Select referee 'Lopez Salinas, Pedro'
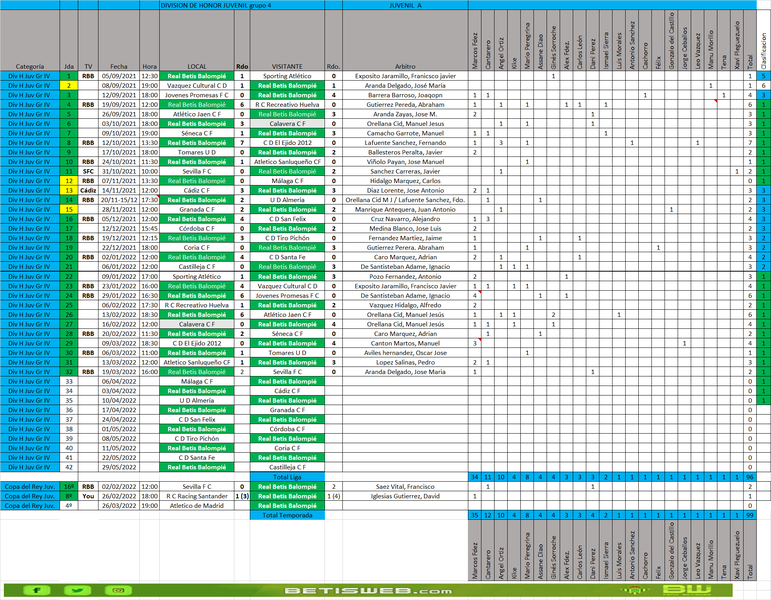Image resolution: width=771 pixels, height=600 pixels. (x=405, y=362)
